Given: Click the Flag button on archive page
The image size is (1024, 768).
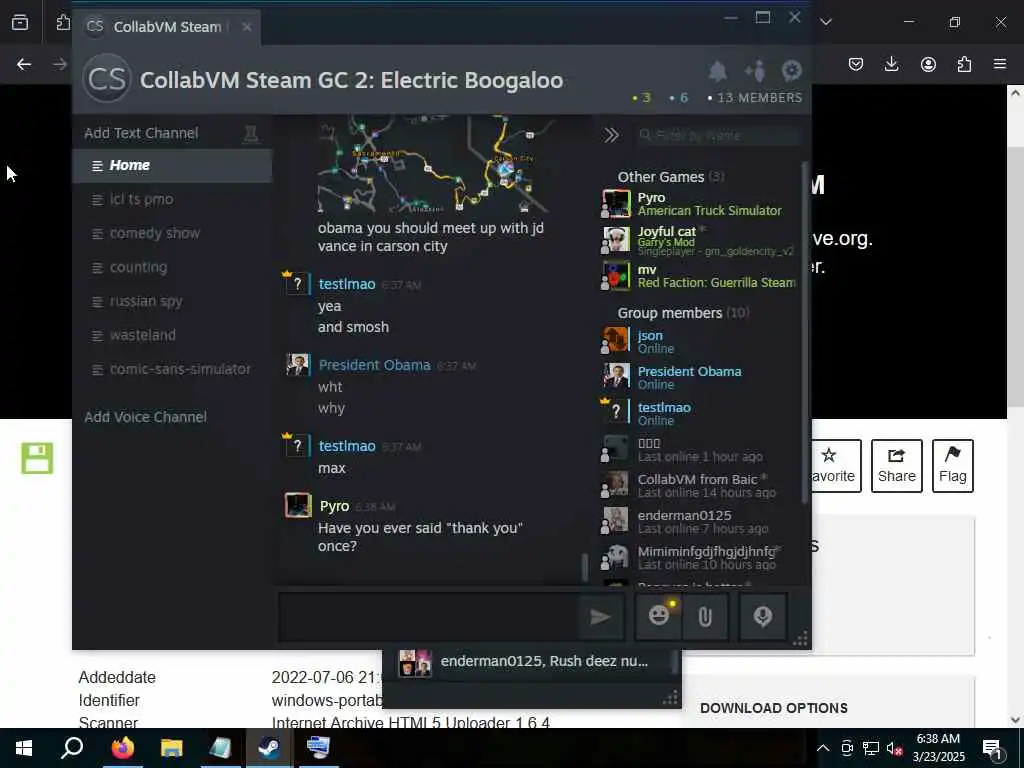Looking at the screenshot, I should pyautogui.click(x=953, y=466).
